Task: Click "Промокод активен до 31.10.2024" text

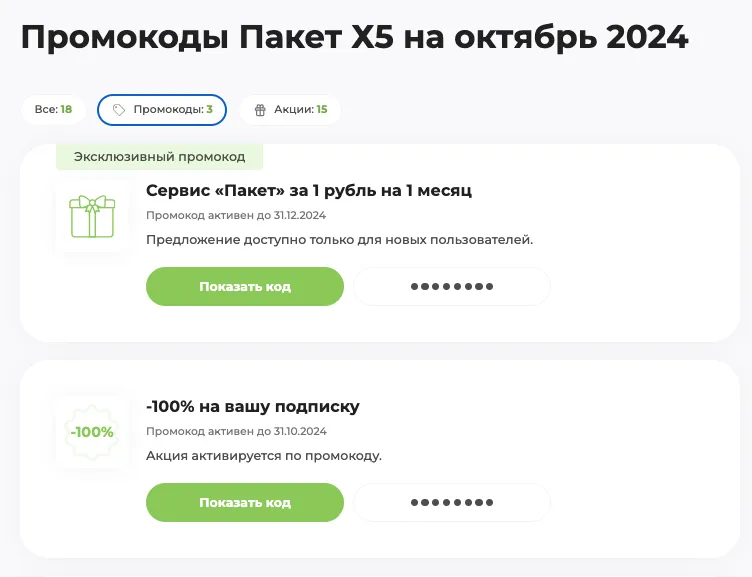Action: click(236, 431)
